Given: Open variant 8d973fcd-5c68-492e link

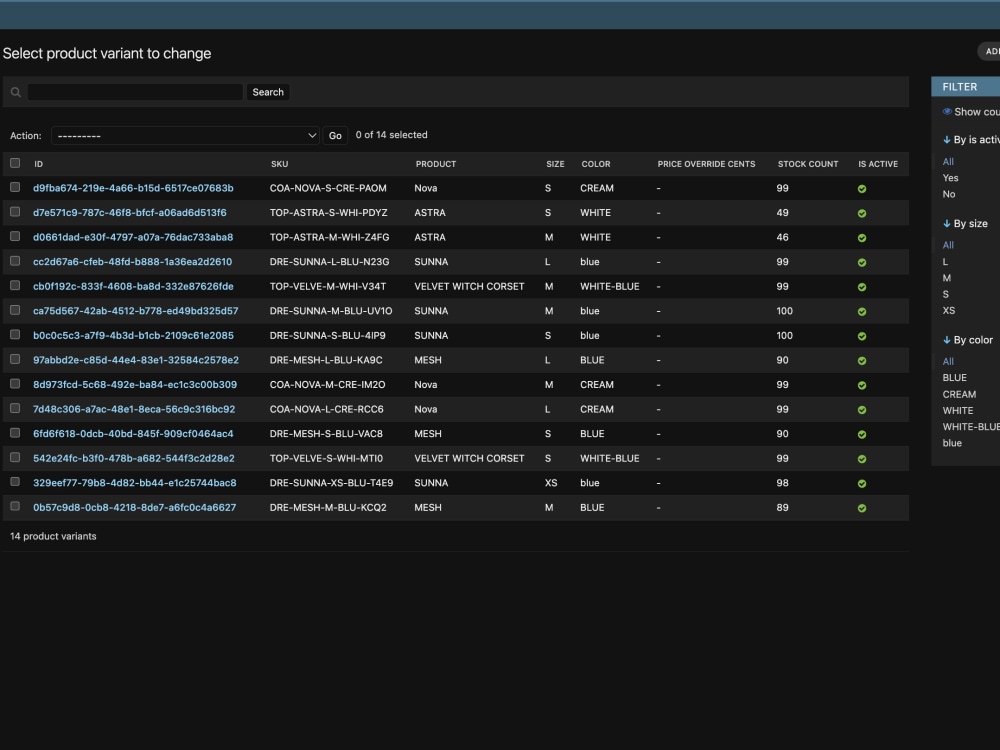Looking at the screenshot, I should point(135,385).
